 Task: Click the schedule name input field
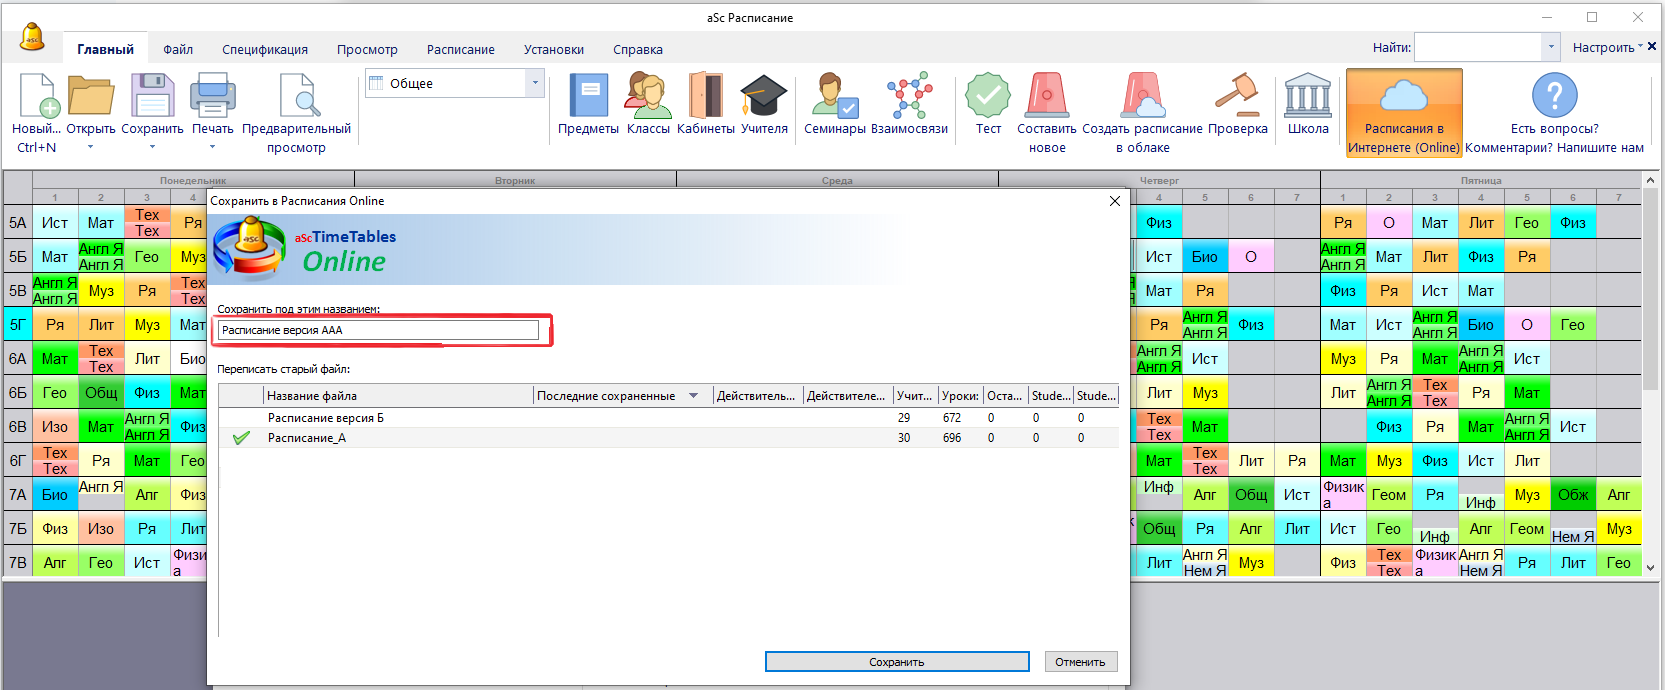(x=378, y=330)
